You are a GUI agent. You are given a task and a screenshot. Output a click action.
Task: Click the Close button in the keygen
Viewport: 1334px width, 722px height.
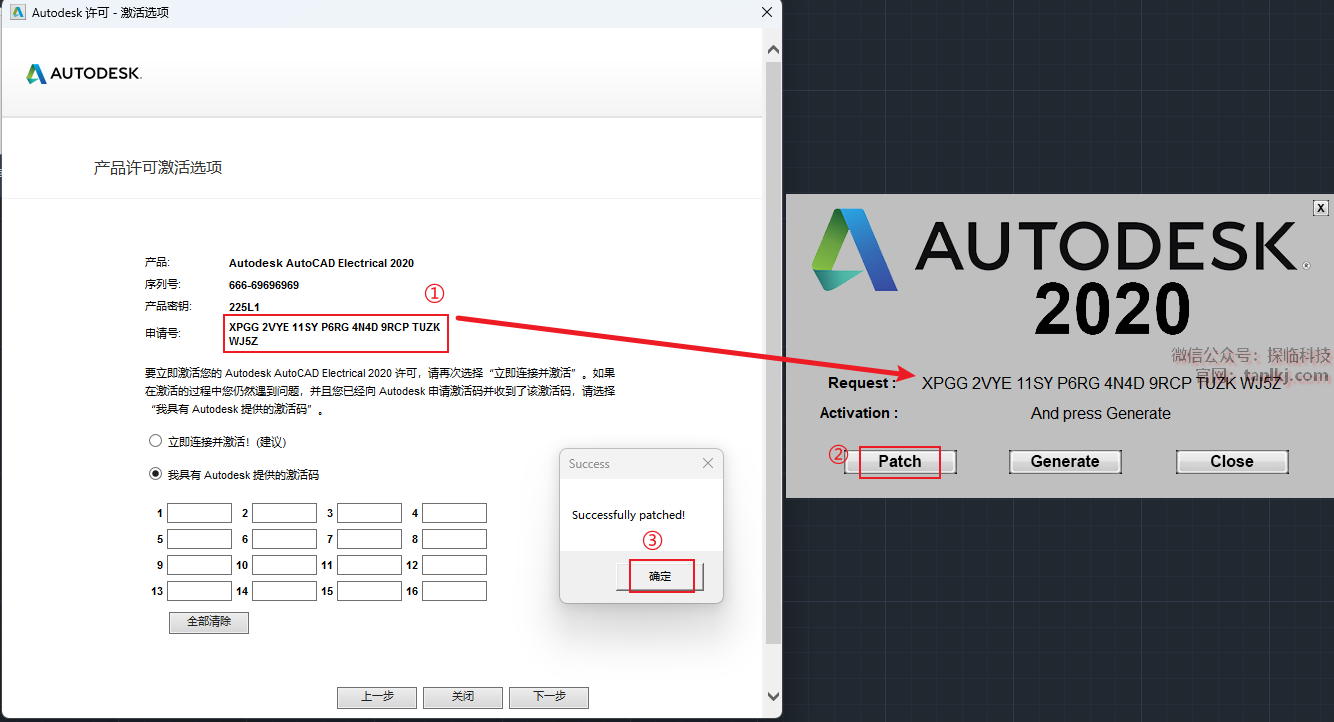(x=1232, y=461)
